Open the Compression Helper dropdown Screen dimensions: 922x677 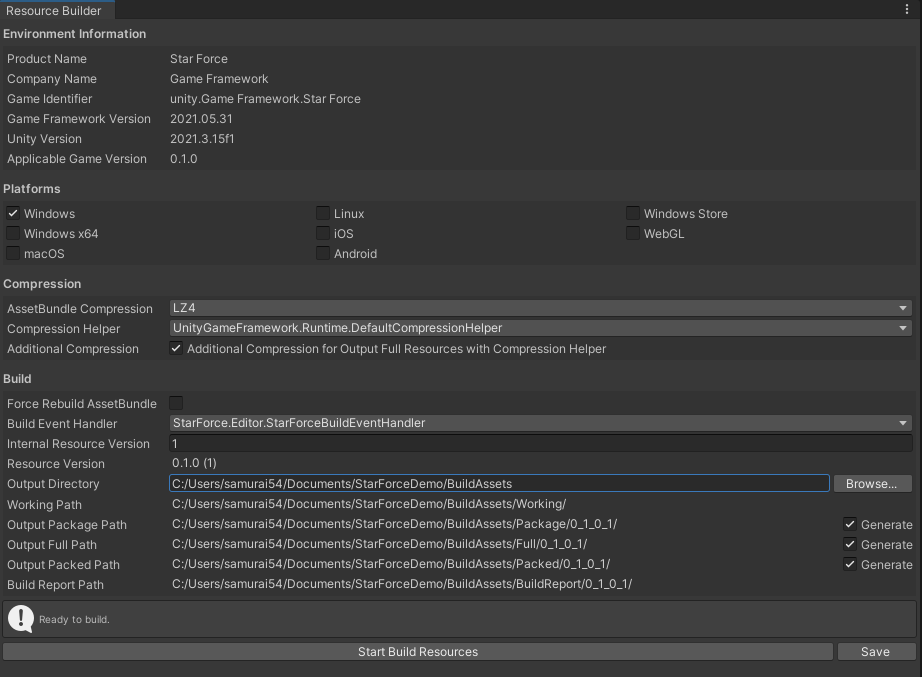(x=540, y=328)
